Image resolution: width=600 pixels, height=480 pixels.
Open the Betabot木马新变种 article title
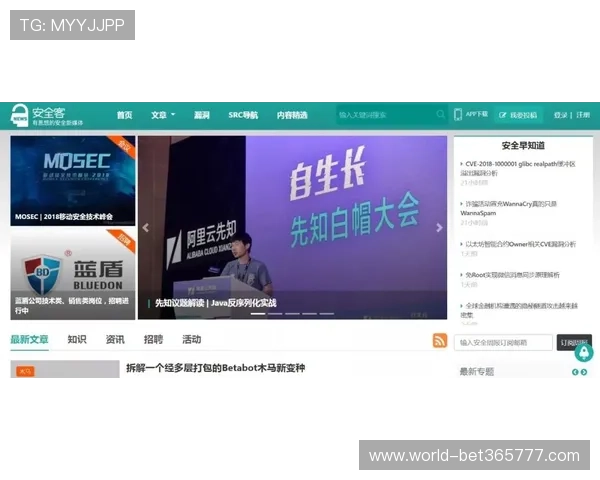point(215,368)
